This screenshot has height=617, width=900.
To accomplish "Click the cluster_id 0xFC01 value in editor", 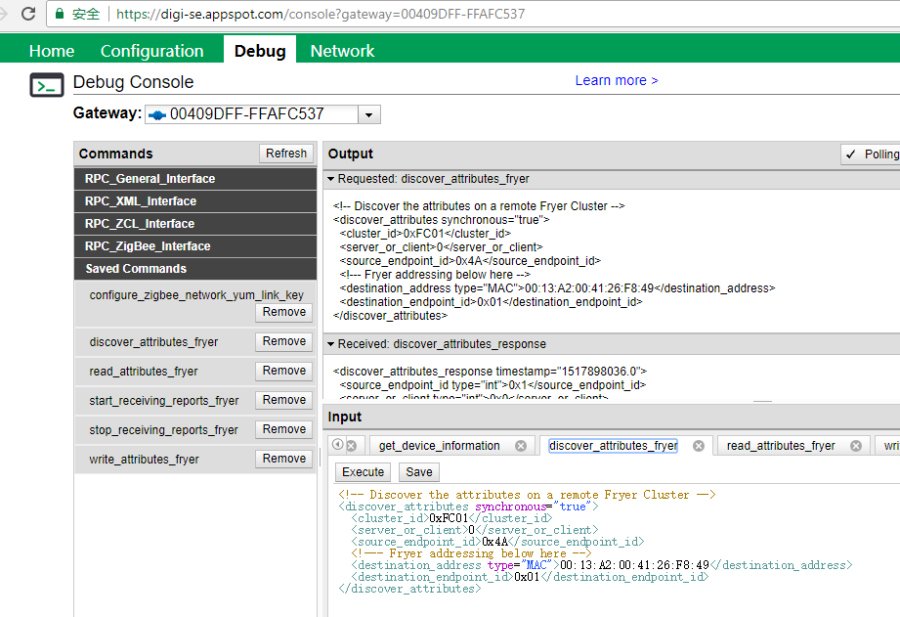I will [x=449, y=518].
